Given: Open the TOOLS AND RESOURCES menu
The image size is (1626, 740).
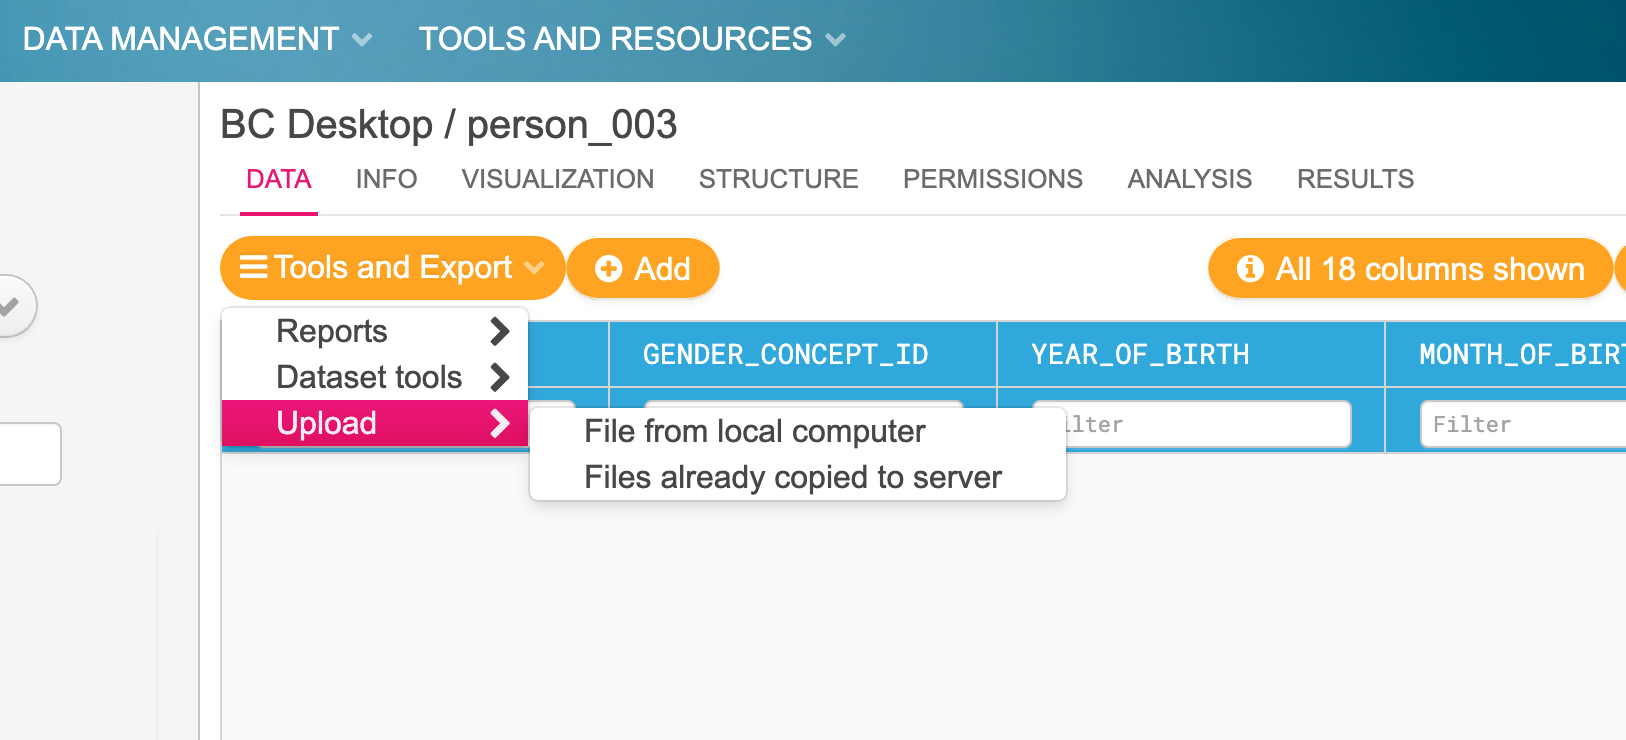Looking at the screenshot, I should 632,39.
